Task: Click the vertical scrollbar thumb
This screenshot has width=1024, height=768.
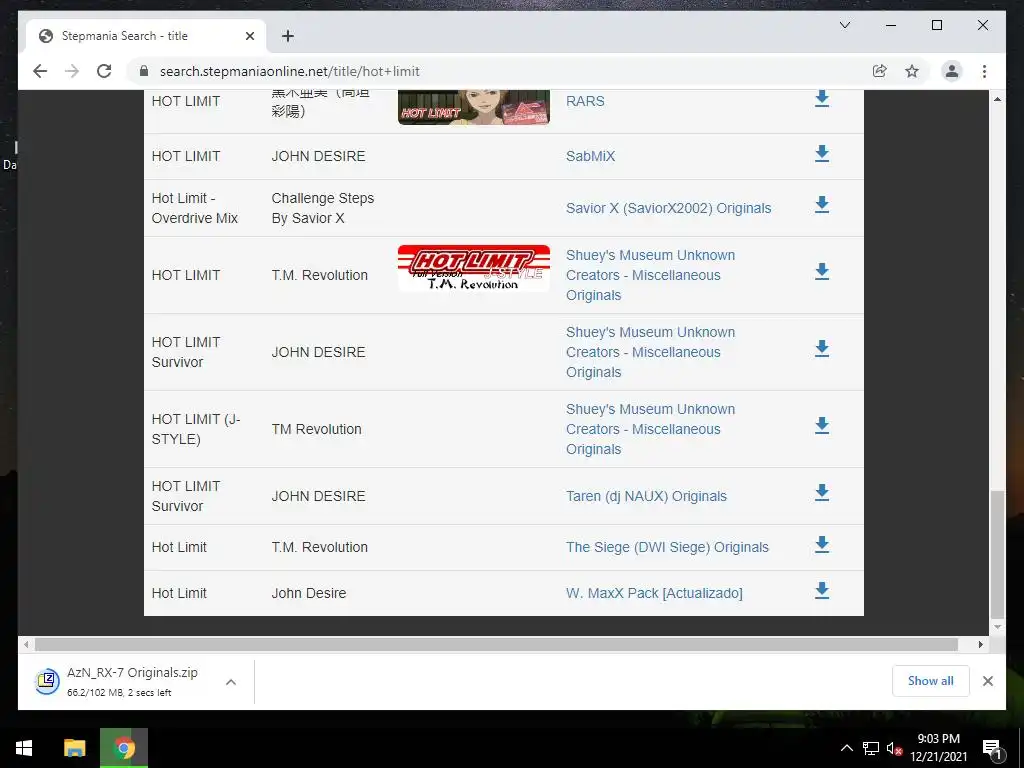Action: click(997, 554)
